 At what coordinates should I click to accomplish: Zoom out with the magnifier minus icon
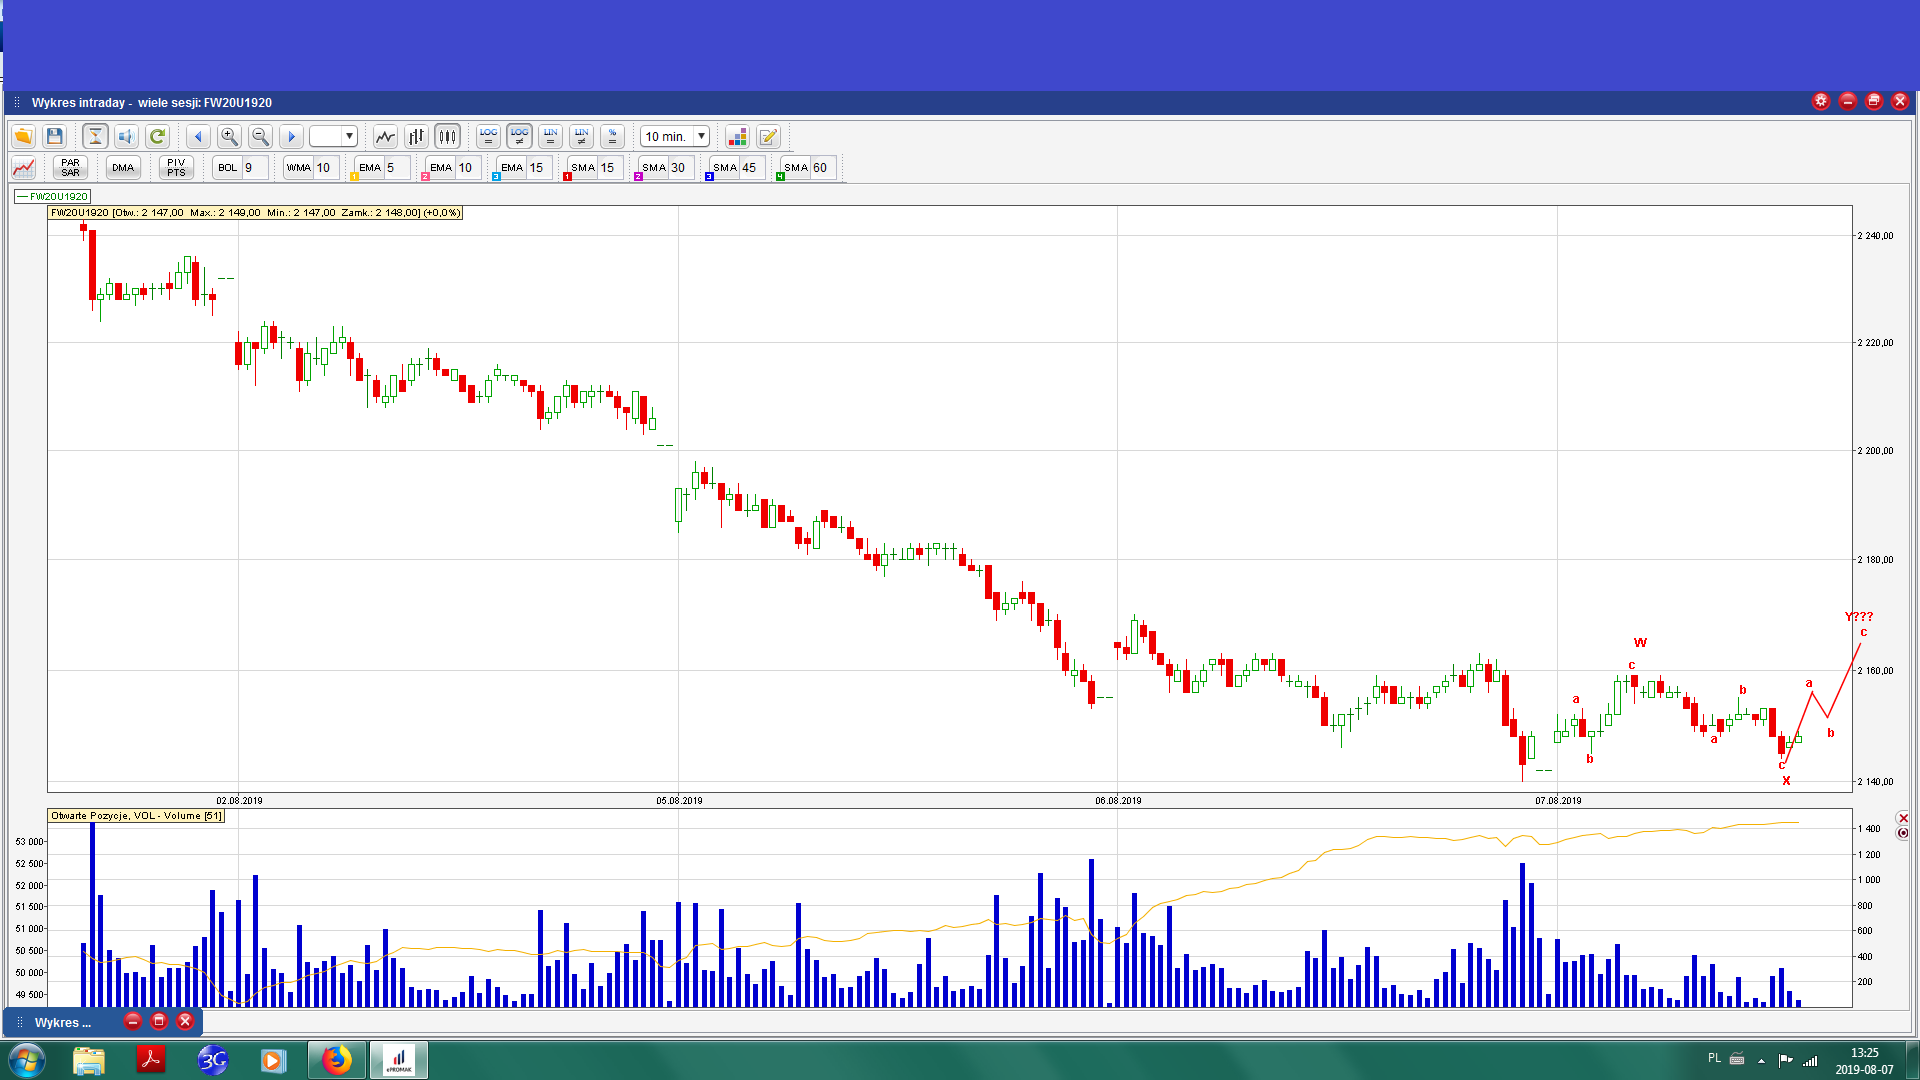(260, 136)
